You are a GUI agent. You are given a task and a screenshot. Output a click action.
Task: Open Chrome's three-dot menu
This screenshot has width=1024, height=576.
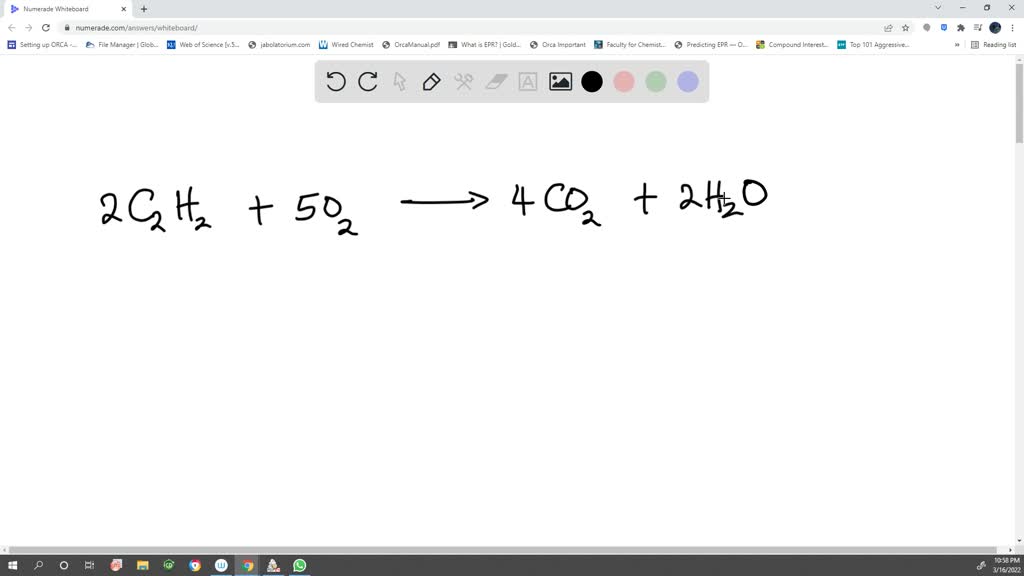click(x=1012, y=28)
